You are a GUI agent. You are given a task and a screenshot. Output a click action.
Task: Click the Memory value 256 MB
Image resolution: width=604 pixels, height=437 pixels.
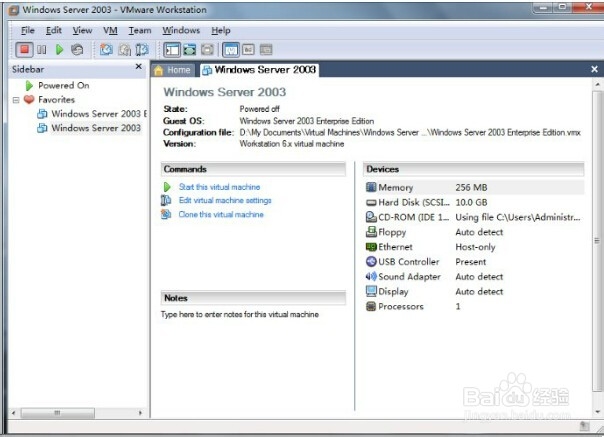click(x=471, y=188)
